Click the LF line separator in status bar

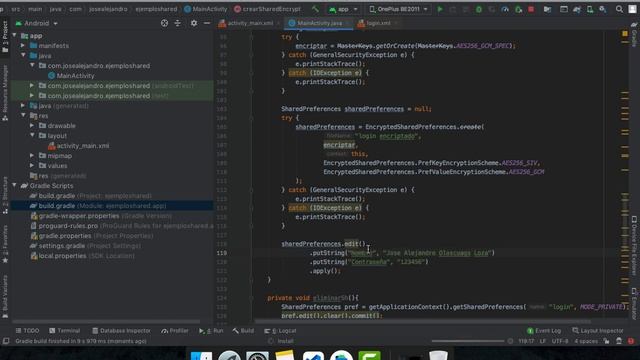pyautogui.click(x=542, y=341)
